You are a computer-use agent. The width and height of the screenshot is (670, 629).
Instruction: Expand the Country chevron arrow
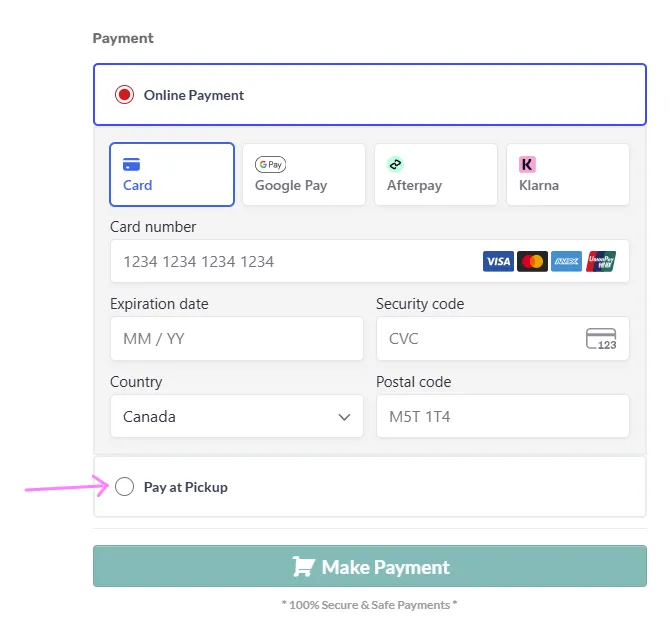point(344,417)
